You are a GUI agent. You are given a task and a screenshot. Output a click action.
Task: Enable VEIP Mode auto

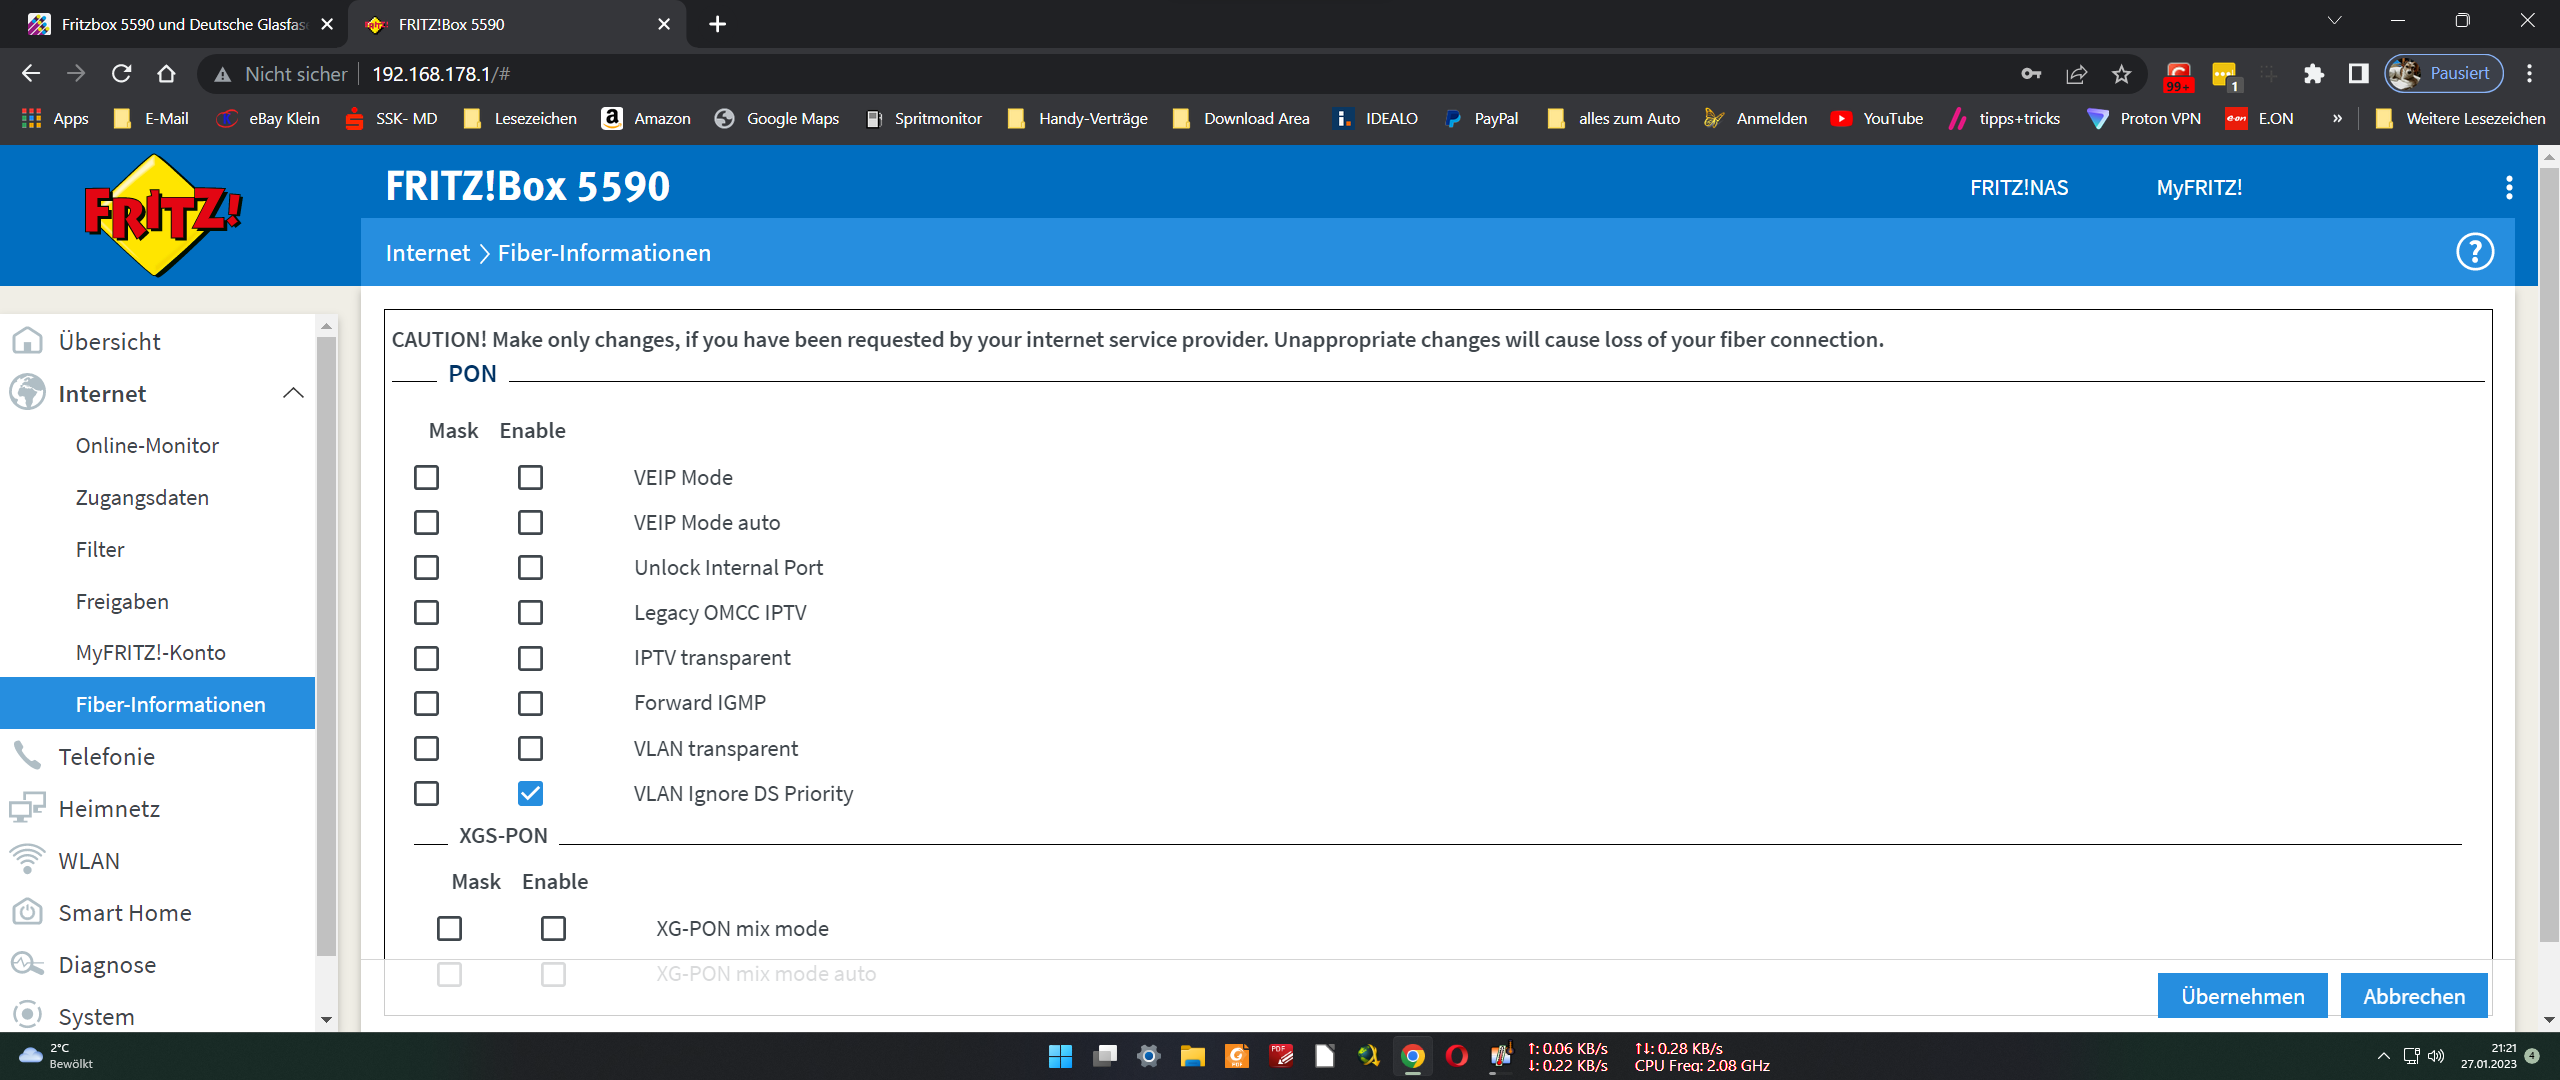[530, 523]
